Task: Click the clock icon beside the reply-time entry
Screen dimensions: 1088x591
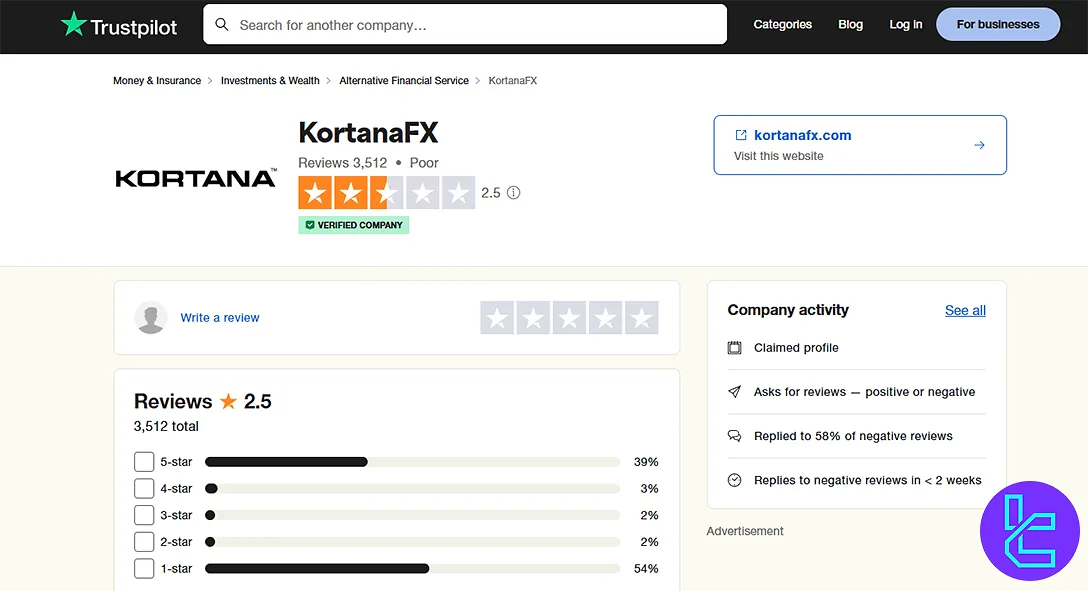Action: [x=736, y=480]
